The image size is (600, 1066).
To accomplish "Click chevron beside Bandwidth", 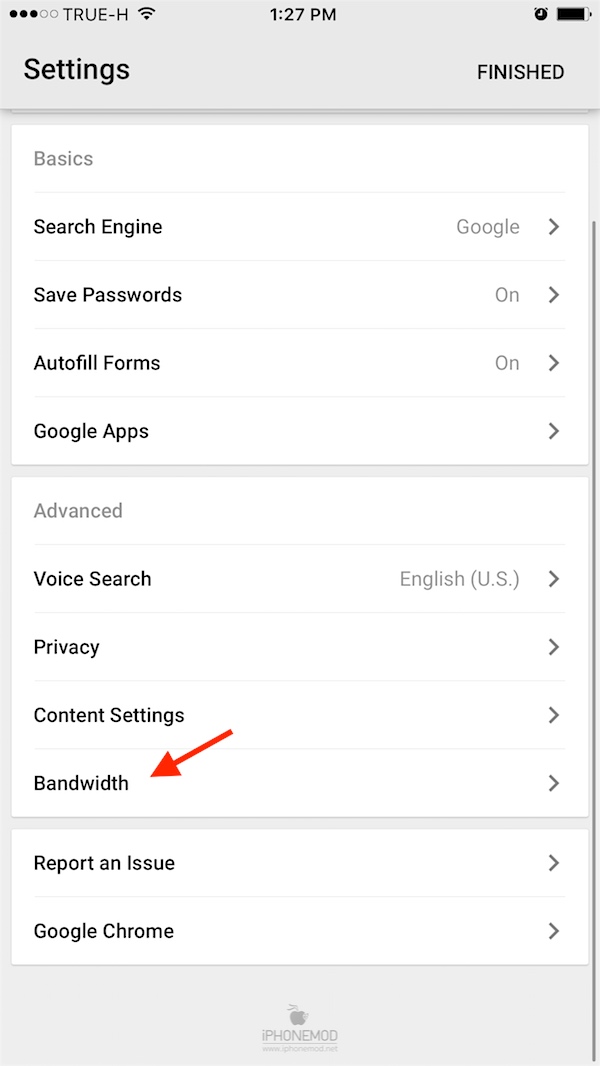I will pyautogui.click(x=554, y=783).
